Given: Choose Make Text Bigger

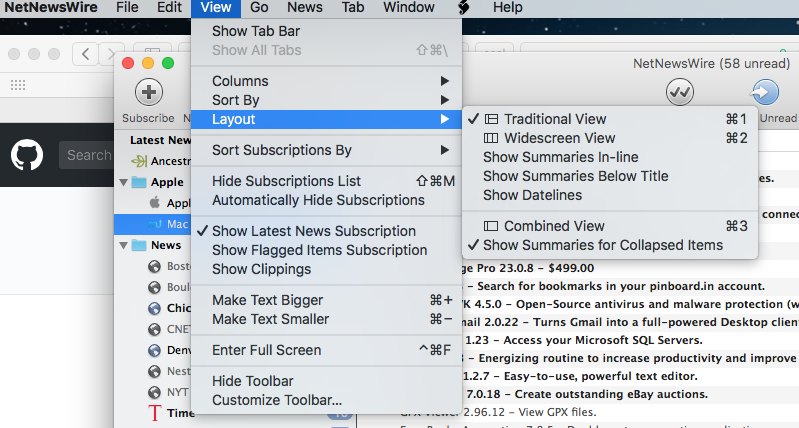Looking at the screenshot, I should (x=326, y=300).
